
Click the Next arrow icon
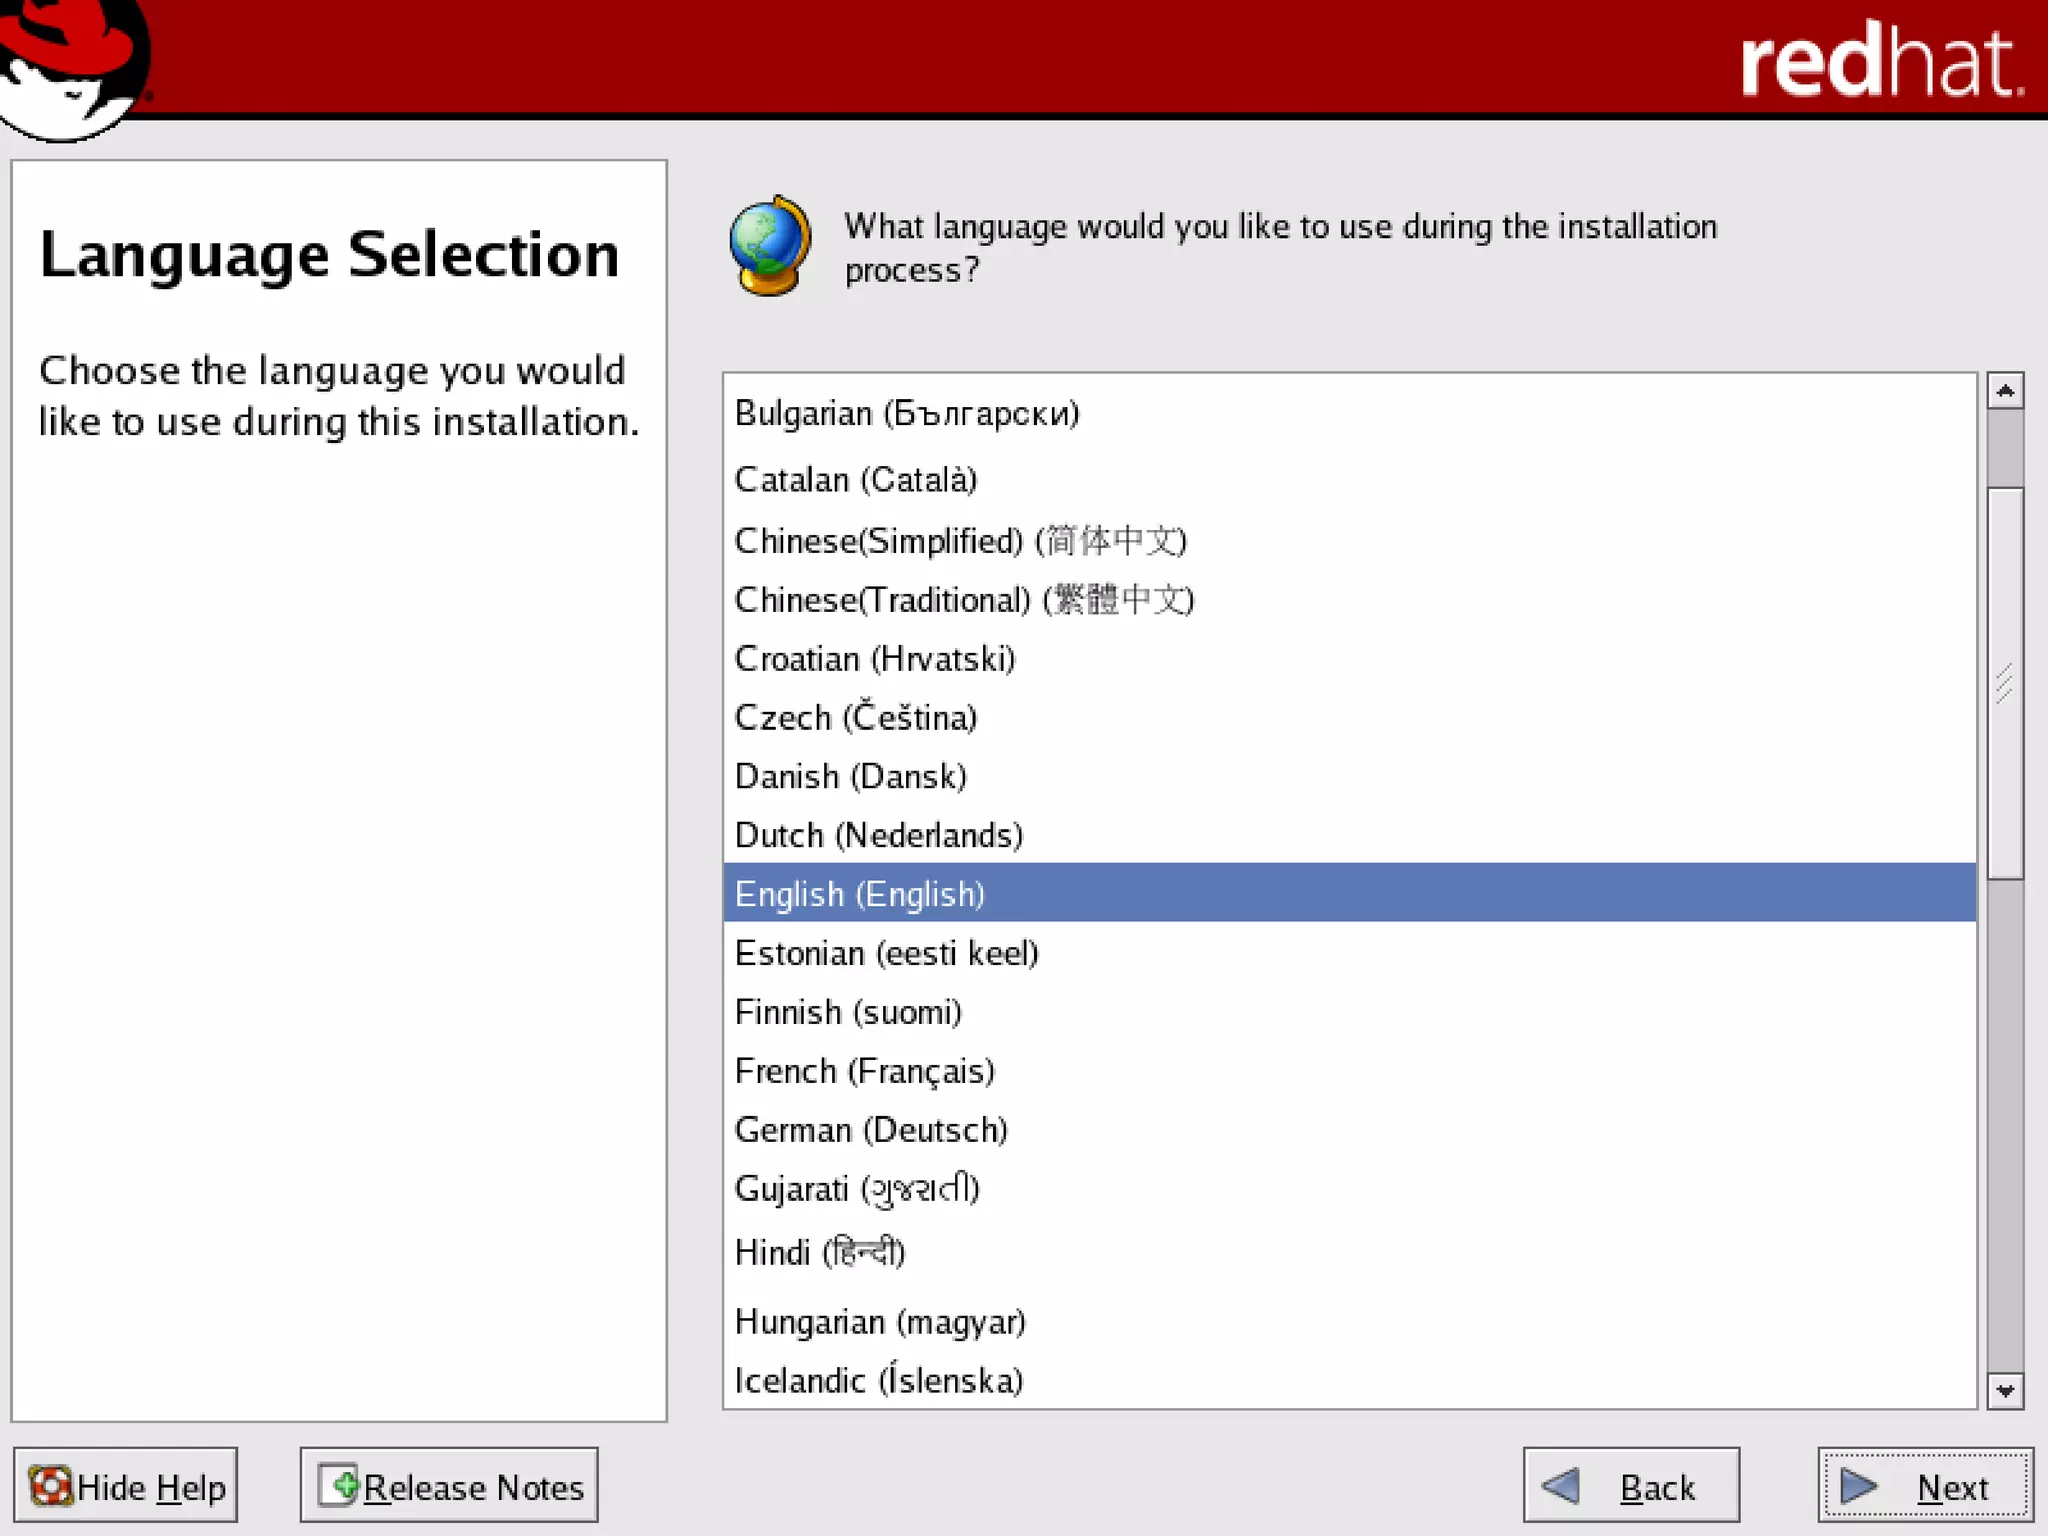click(x=1858, y=1486)
